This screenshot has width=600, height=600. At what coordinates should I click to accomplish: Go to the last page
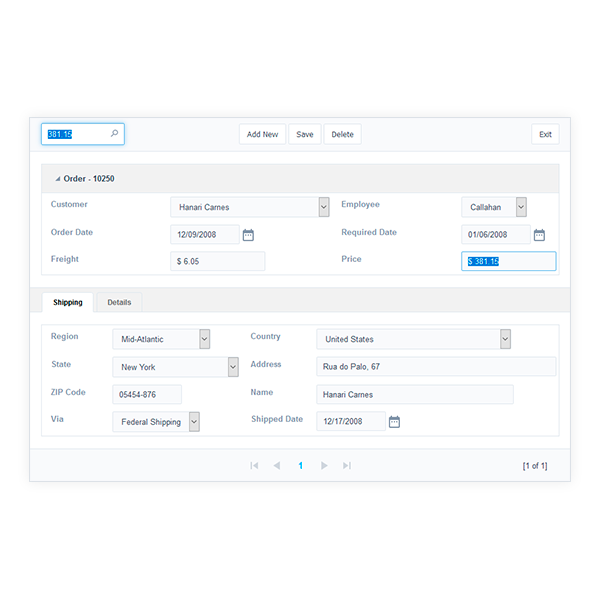(347, 466)
